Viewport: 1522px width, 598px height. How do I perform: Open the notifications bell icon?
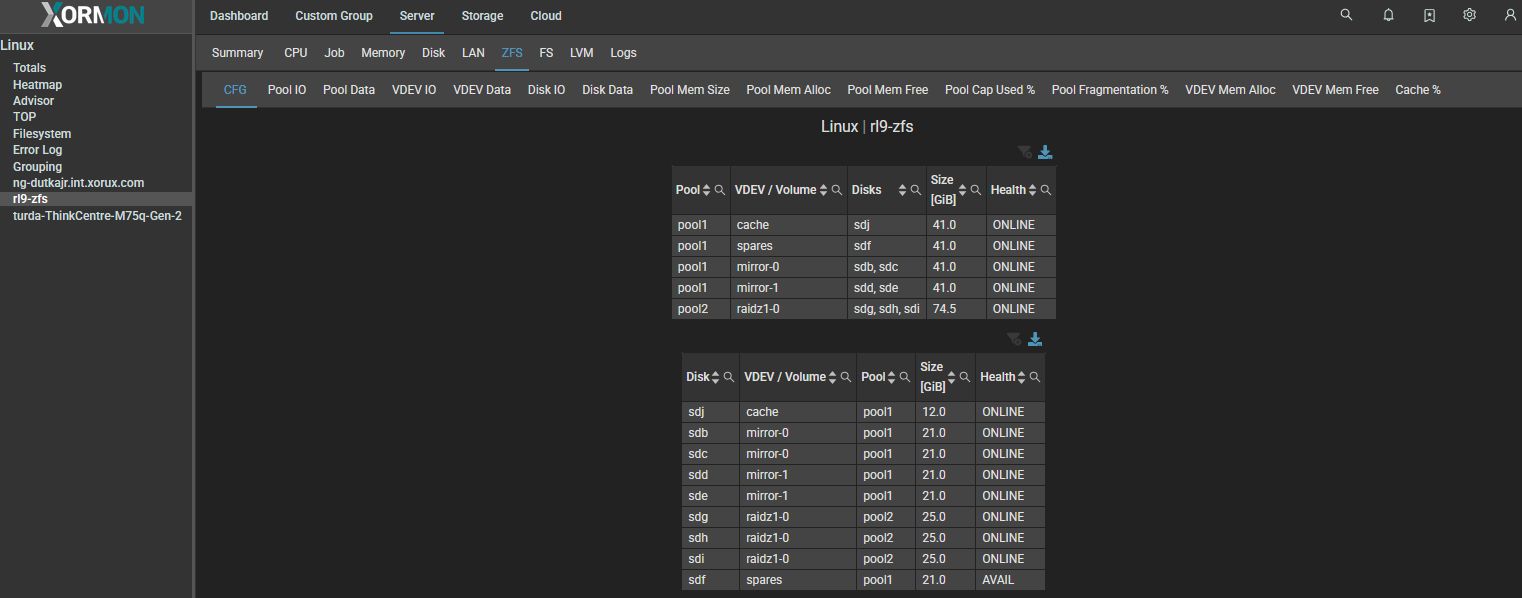[1388, 15]
